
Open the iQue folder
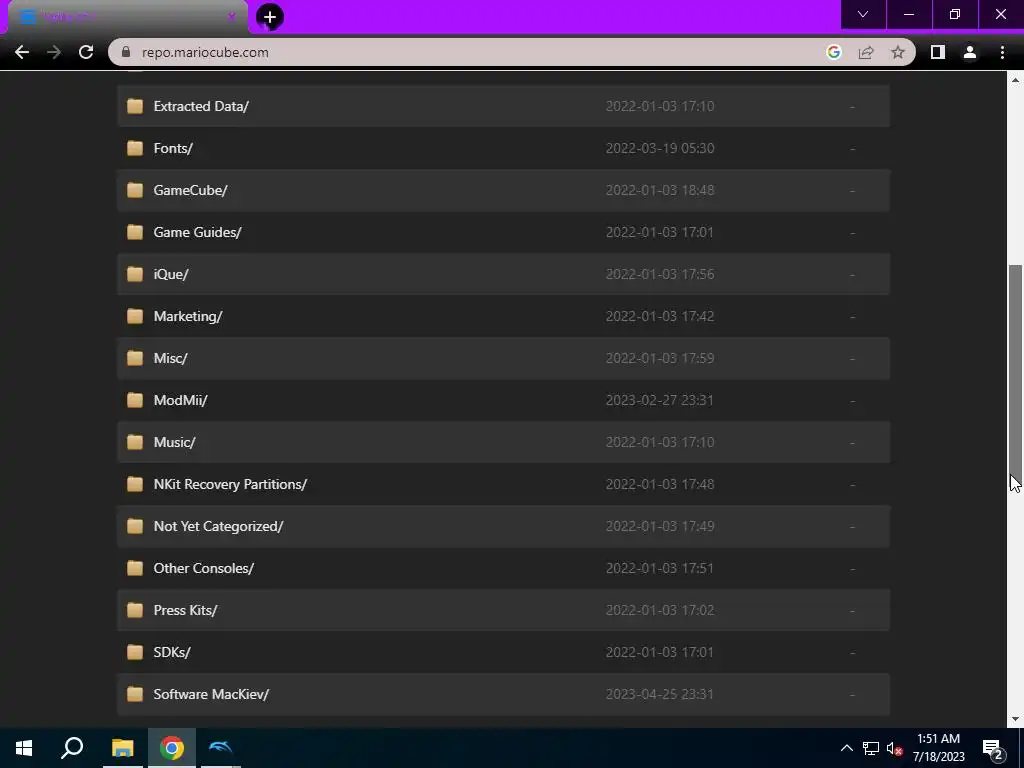(x=170, y=274)
